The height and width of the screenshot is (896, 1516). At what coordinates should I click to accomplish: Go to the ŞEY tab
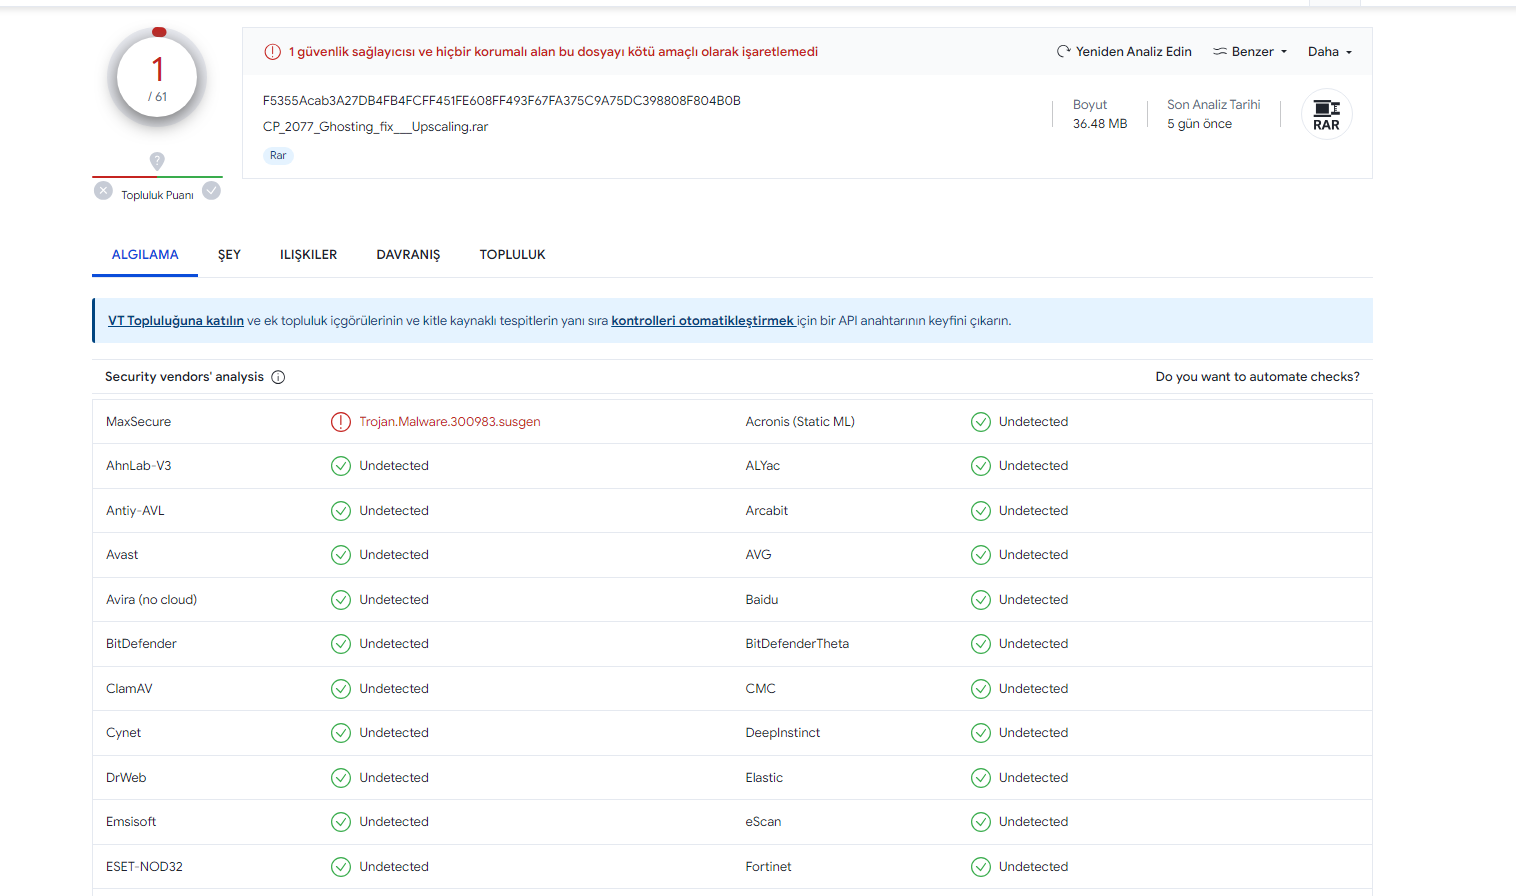tap(229, 255)
